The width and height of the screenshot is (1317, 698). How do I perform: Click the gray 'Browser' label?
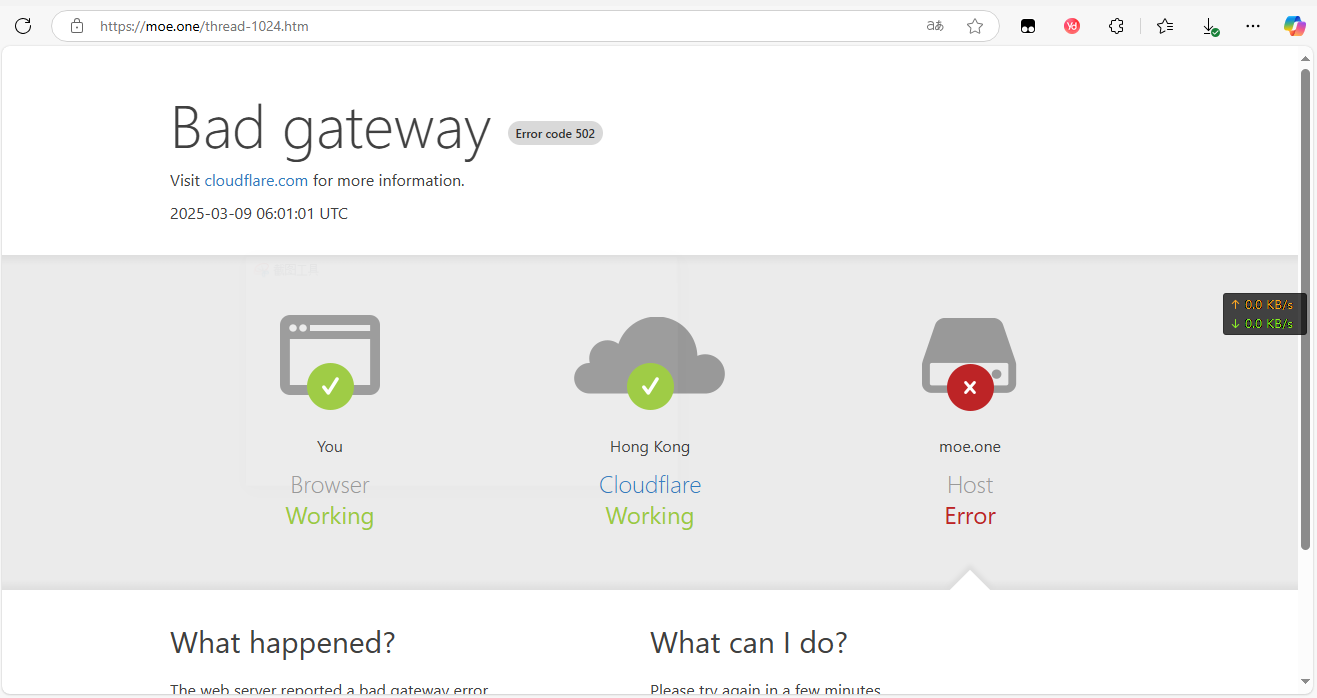point(330,485)
